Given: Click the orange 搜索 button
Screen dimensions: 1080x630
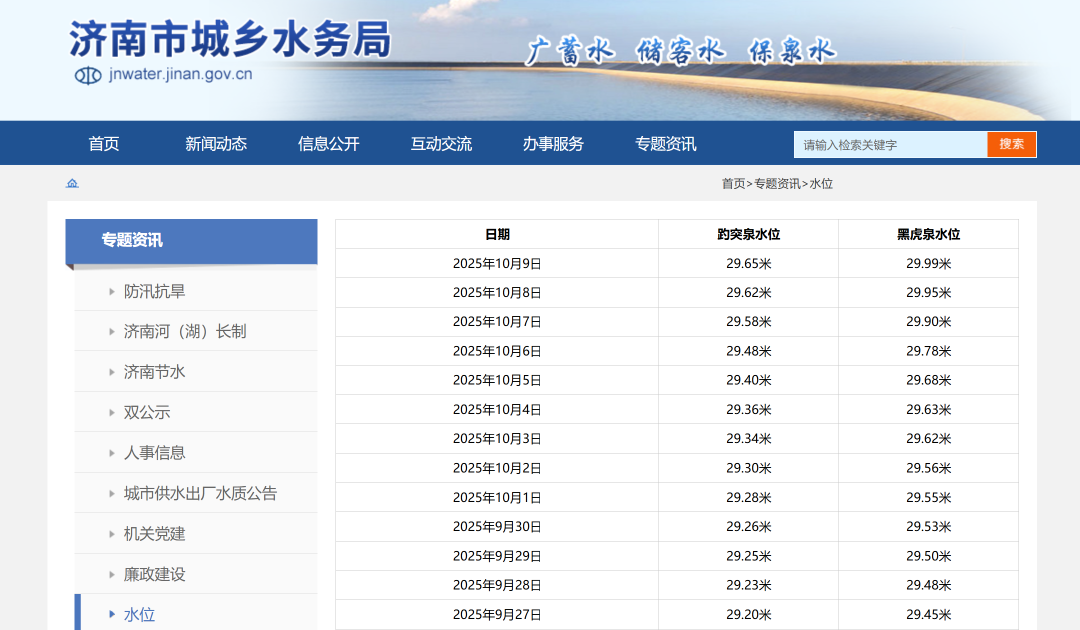Looking at the screenshot, I should pyautogui.click(x=1011, y=144).
